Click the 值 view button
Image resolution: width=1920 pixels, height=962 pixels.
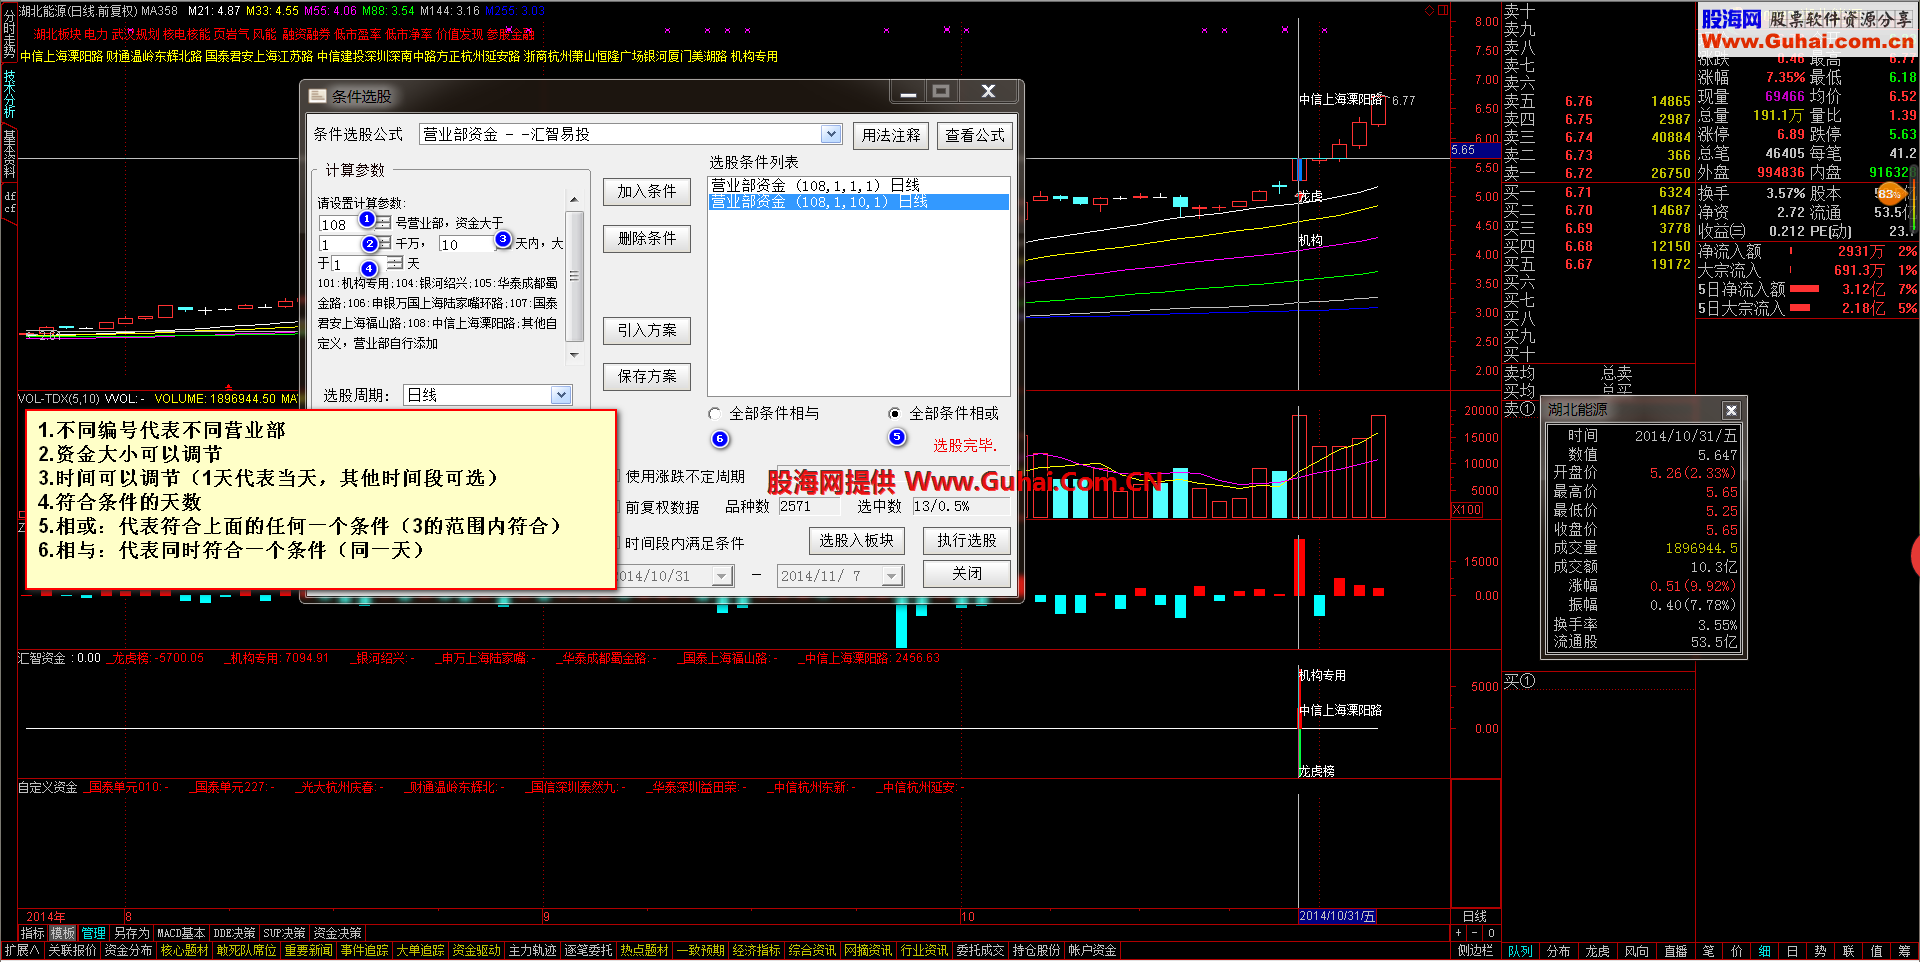coord(1877,951)
